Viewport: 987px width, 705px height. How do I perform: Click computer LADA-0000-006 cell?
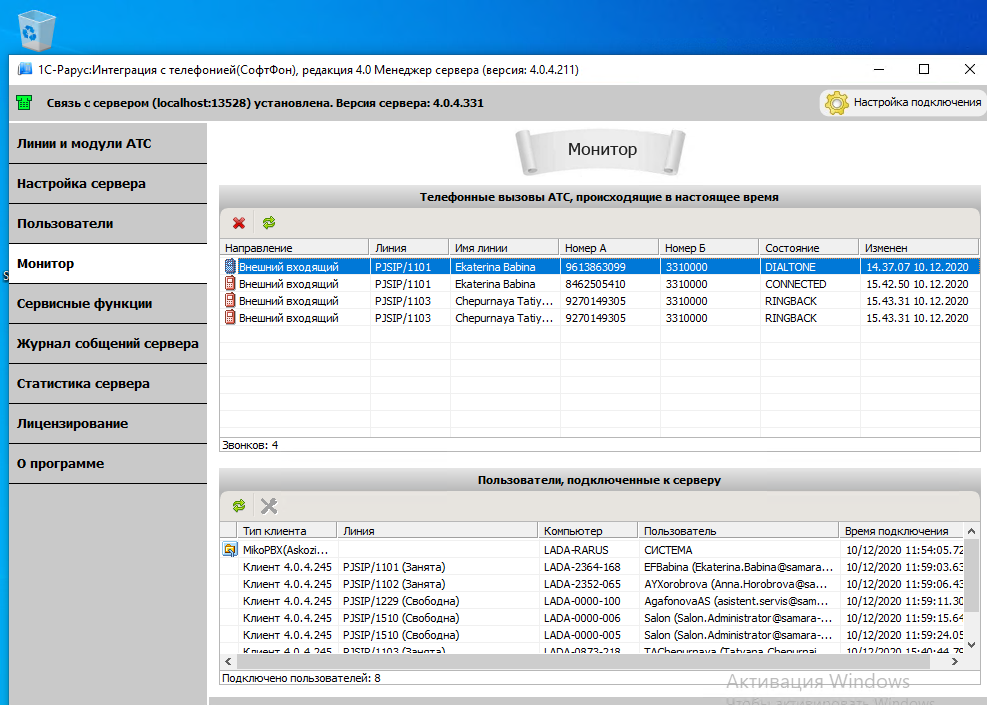tap(588, 618)
